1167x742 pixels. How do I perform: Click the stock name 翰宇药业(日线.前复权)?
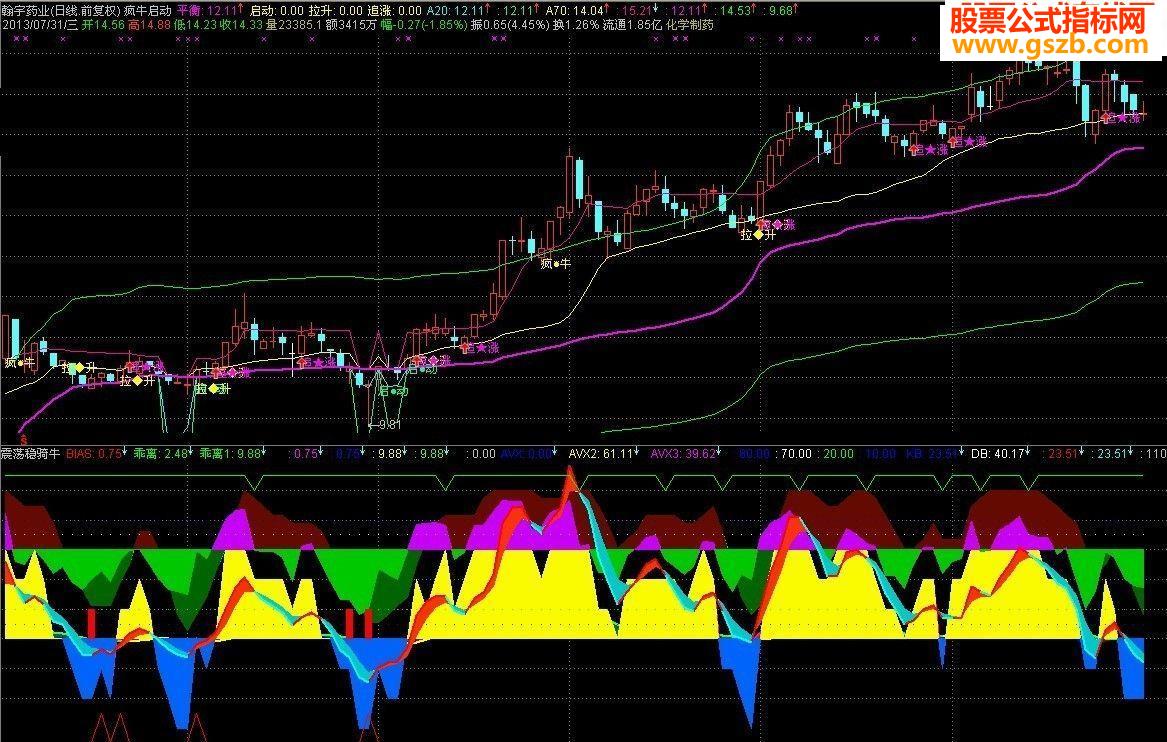61,11
